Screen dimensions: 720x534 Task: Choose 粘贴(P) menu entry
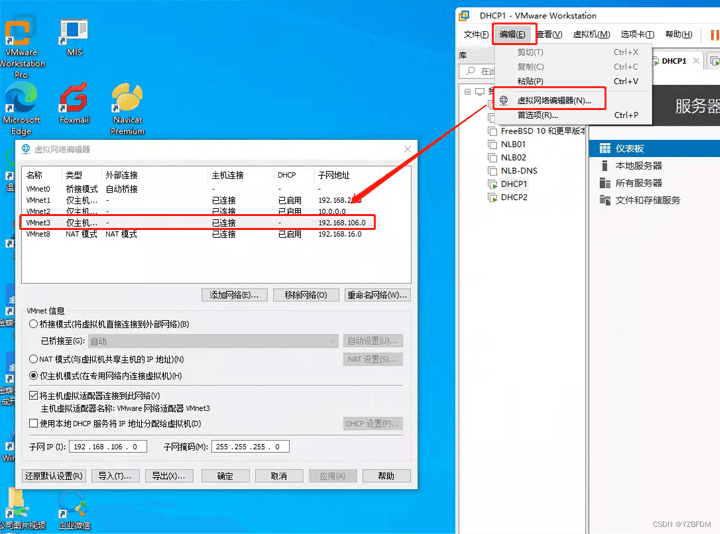(x=573, y=81)
